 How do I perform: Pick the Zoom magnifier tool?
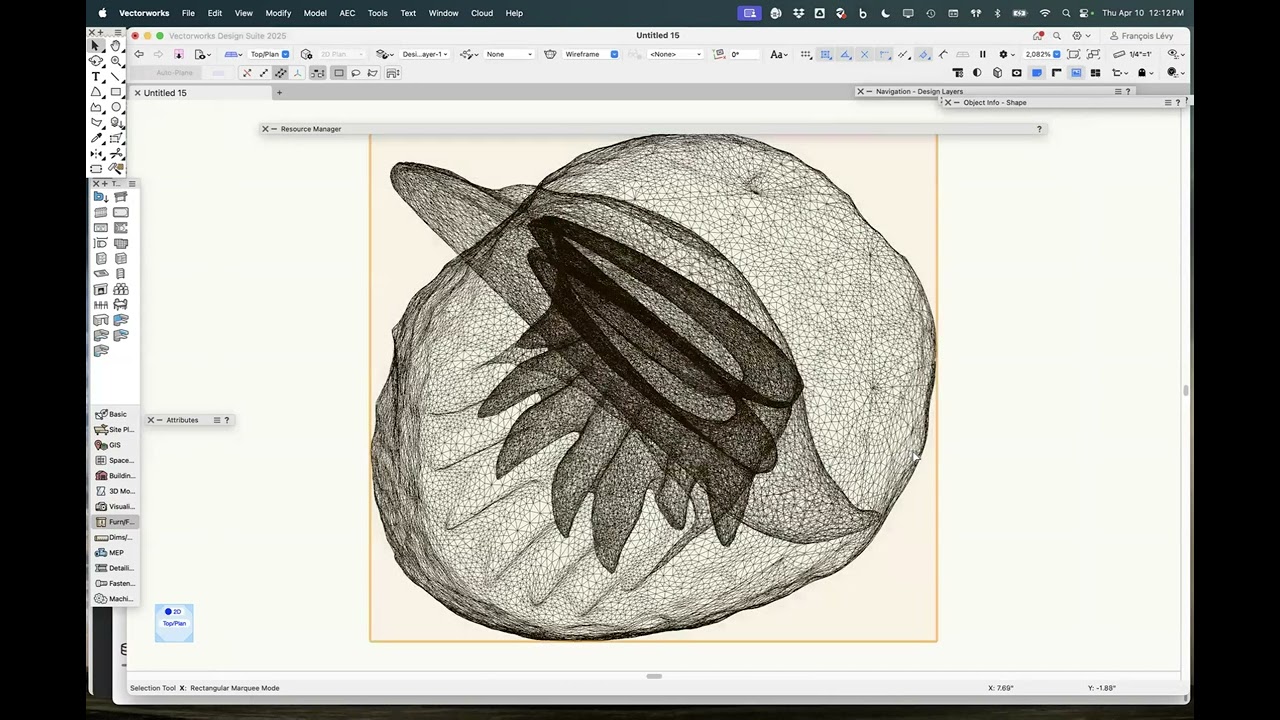click(116, 61)
